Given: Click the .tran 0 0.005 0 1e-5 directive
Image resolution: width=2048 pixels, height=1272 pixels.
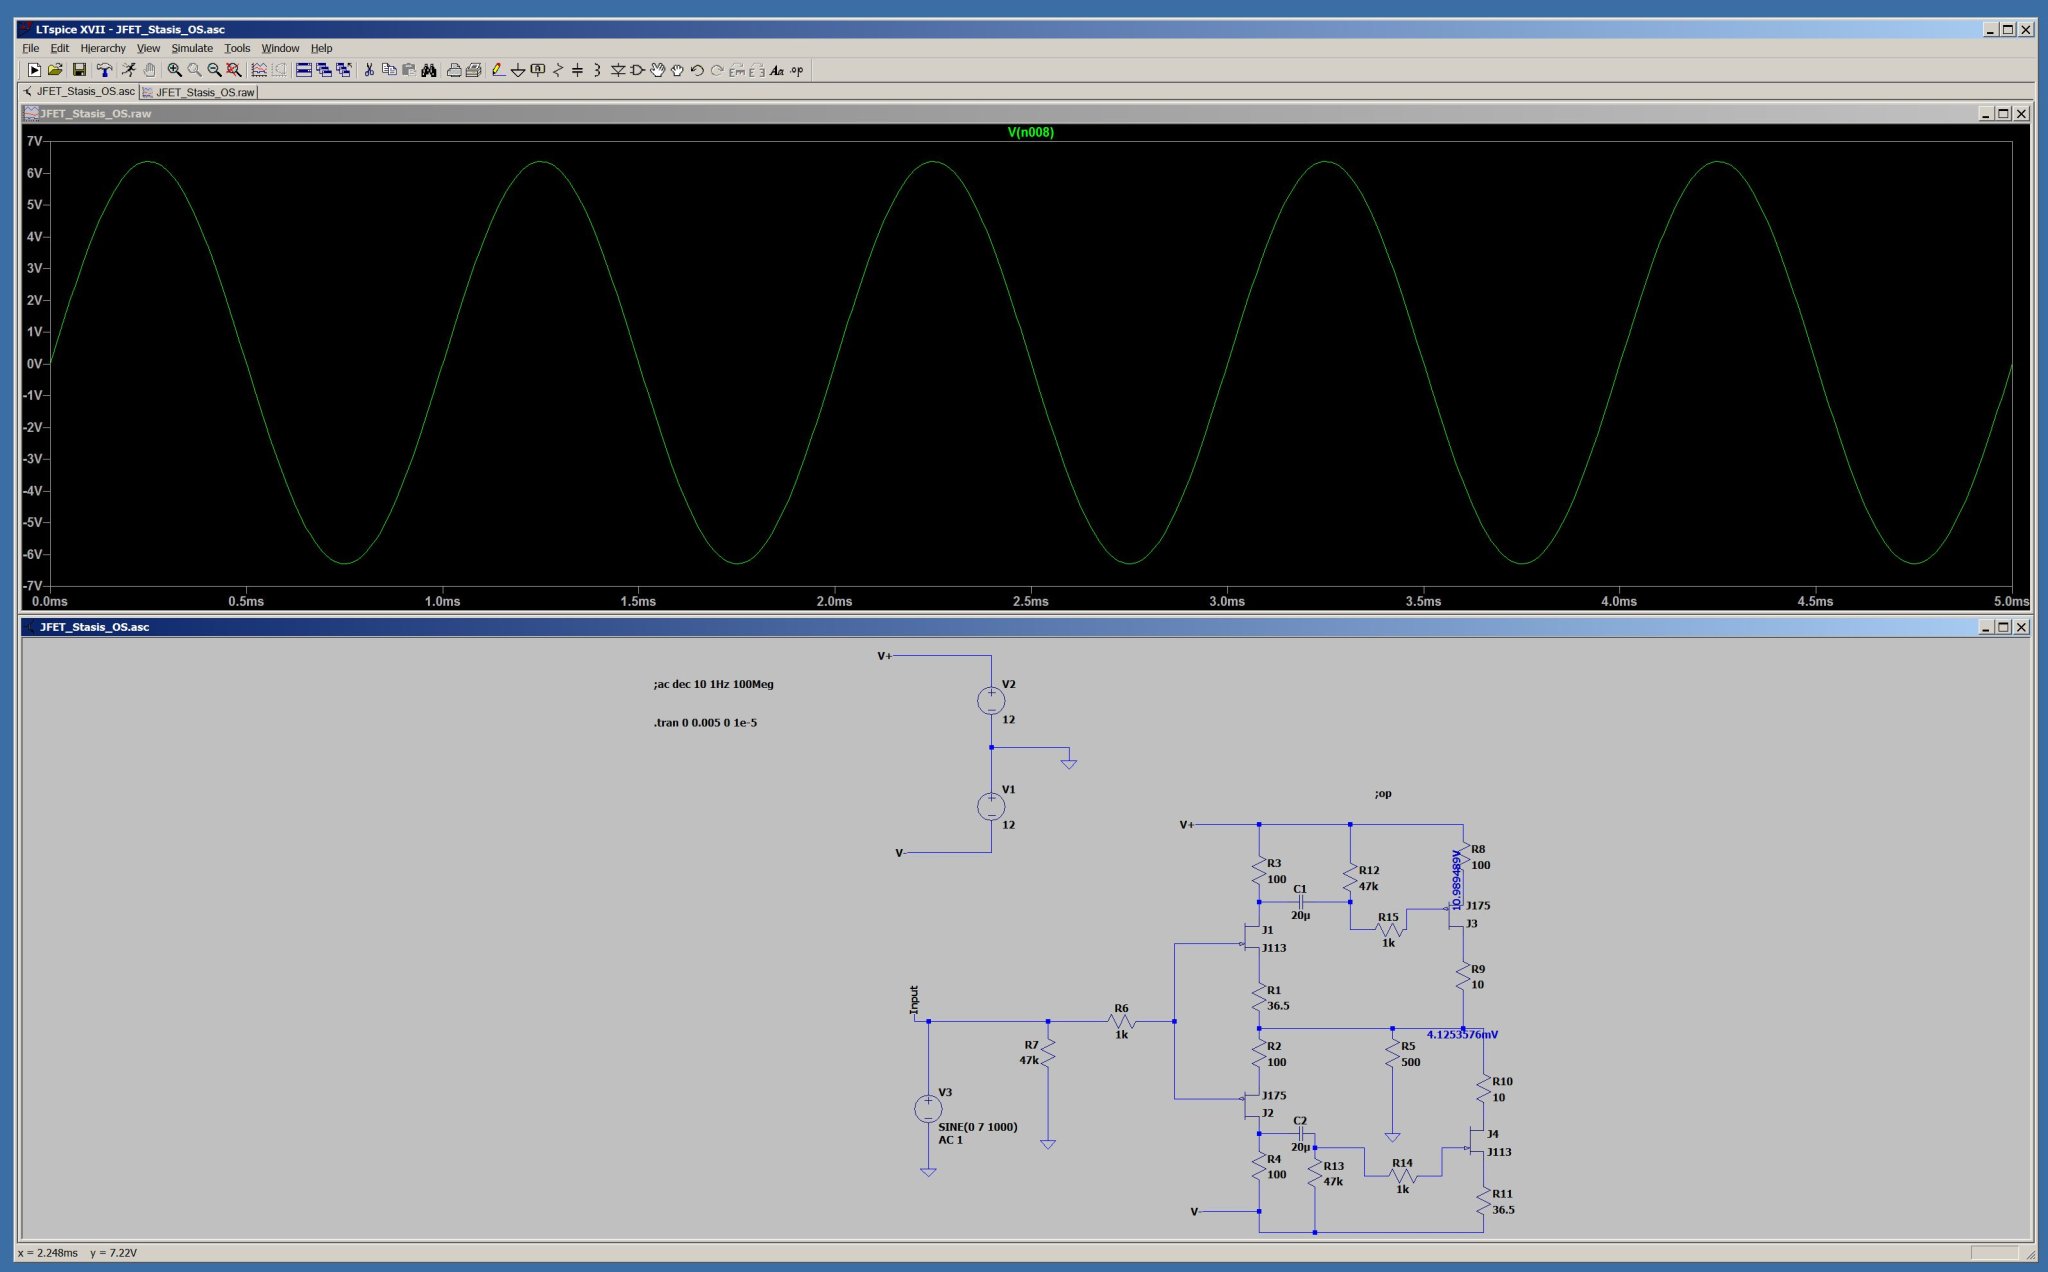Looking at the screenshot, I should click(705, 722).
